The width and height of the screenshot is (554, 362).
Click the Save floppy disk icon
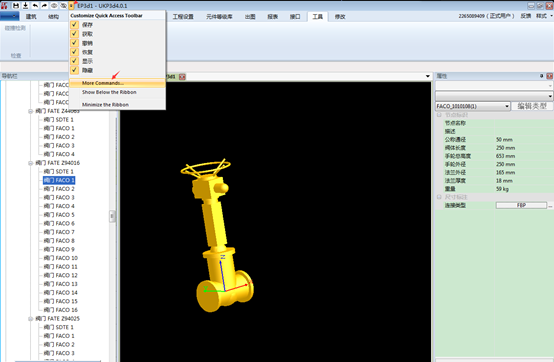(16, 5)
